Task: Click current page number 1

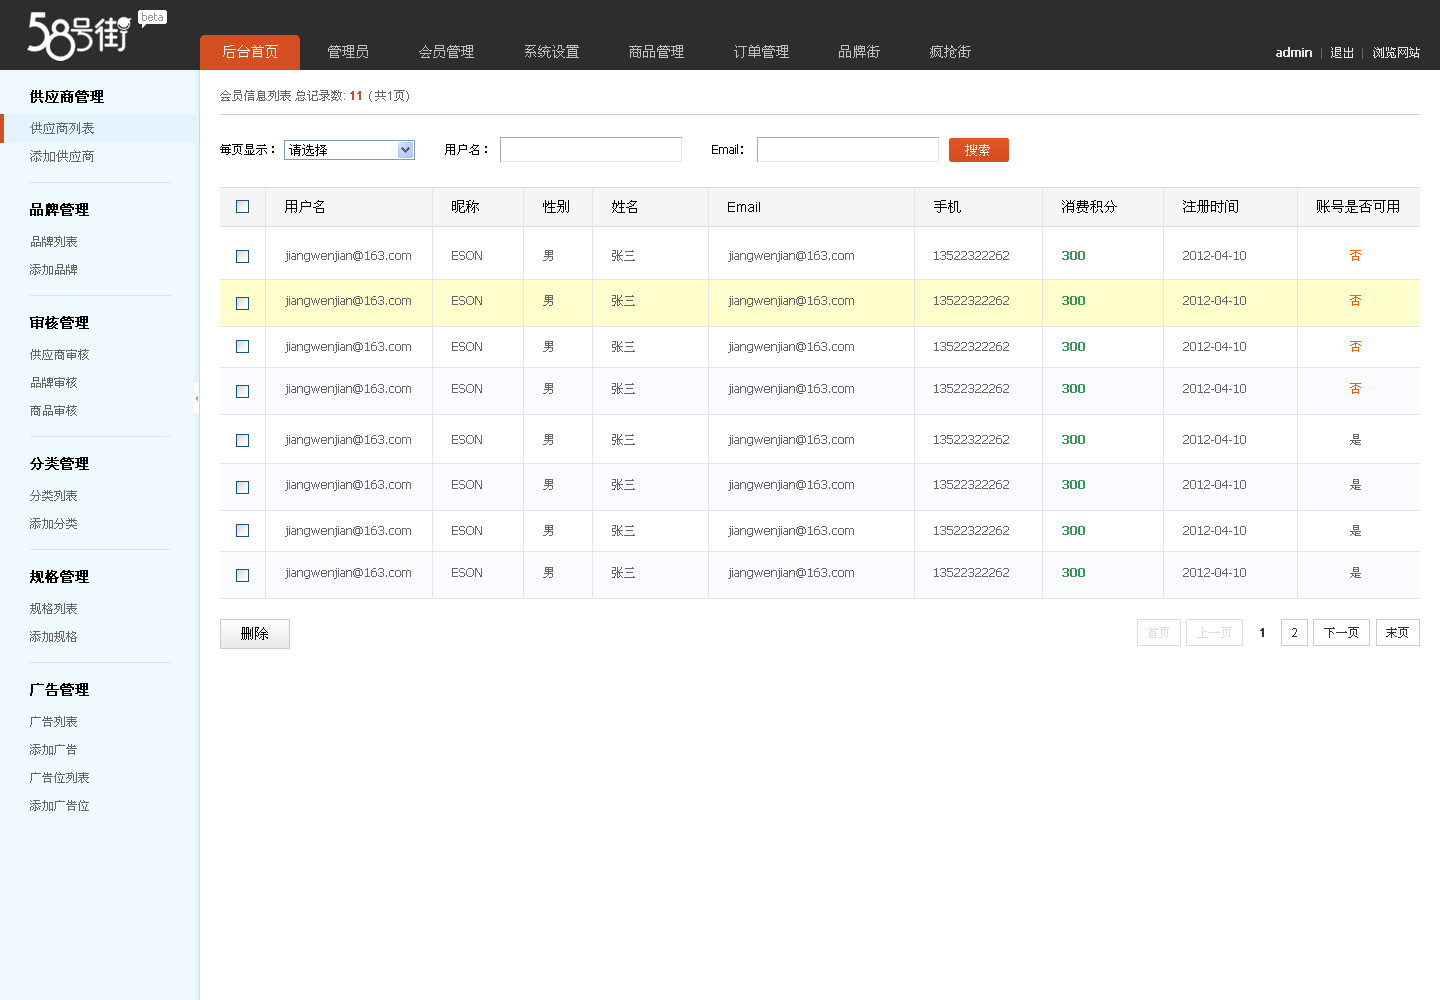Action: 1262,633
